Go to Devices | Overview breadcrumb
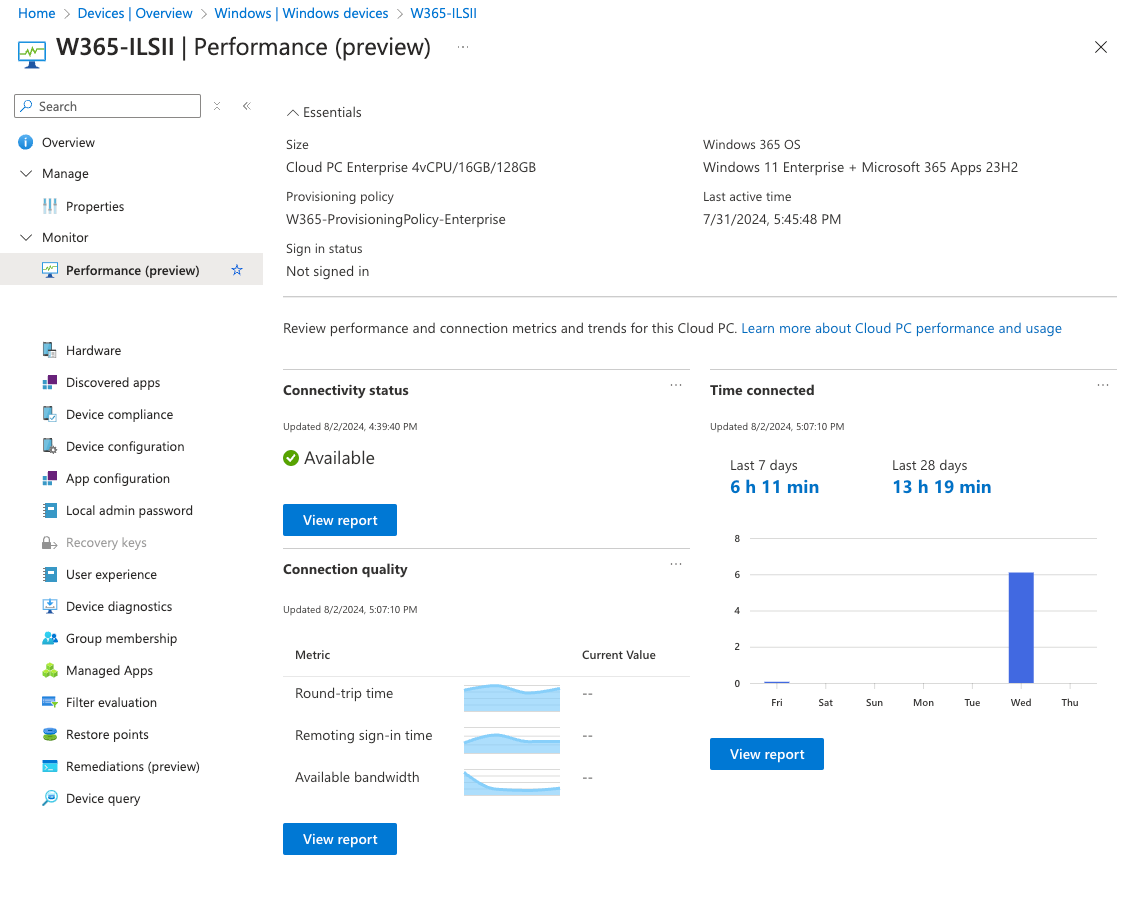Image resolution: width=1132 pixels, height=899 pixels. 135,14
